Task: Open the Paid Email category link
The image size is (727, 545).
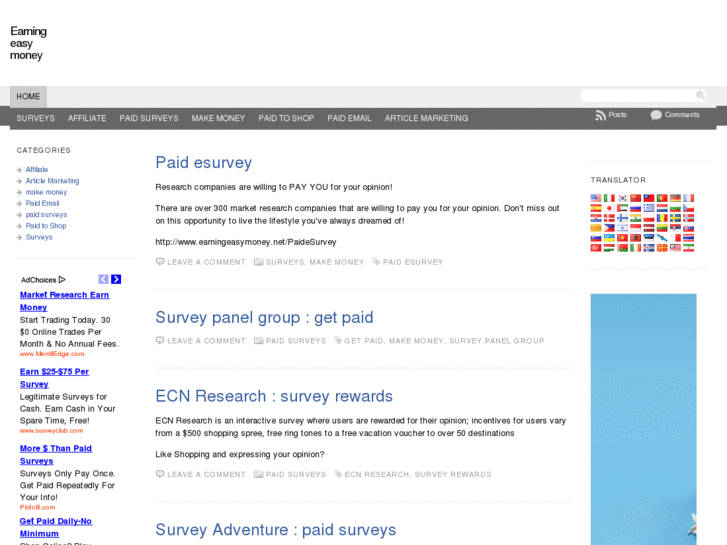Action: pos(42,203)
